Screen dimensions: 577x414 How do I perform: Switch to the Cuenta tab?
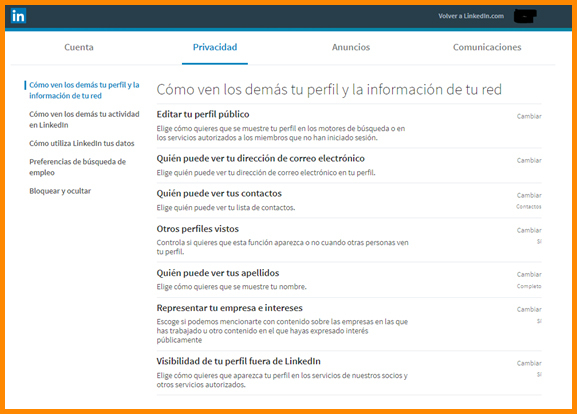click(79, 47)
